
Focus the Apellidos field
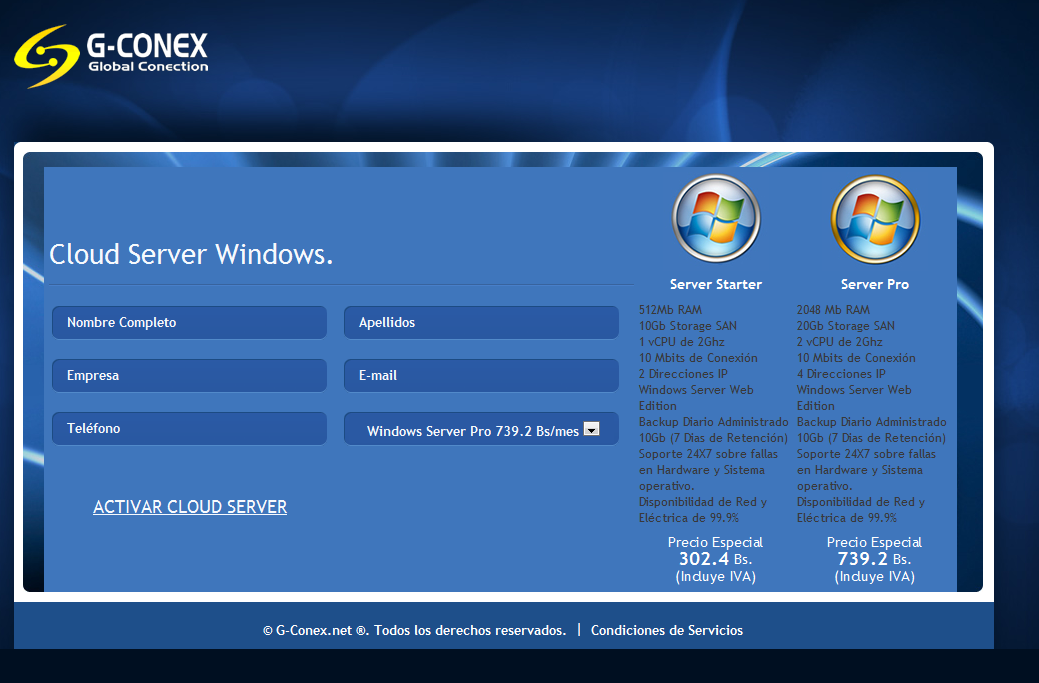coord(481,323)
